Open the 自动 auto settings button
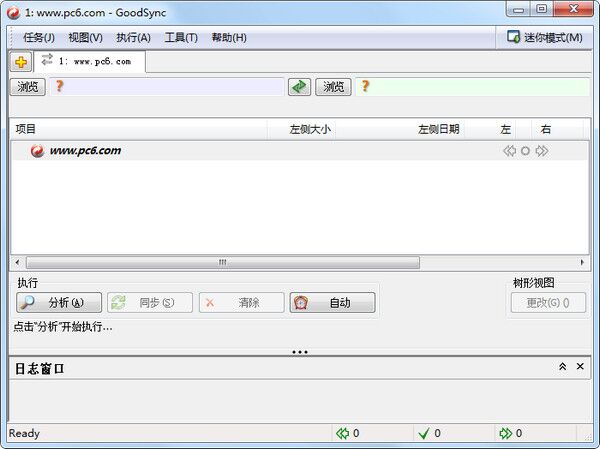Image resolution: width=600 pixels, height=449 pixels. [332, 303]
